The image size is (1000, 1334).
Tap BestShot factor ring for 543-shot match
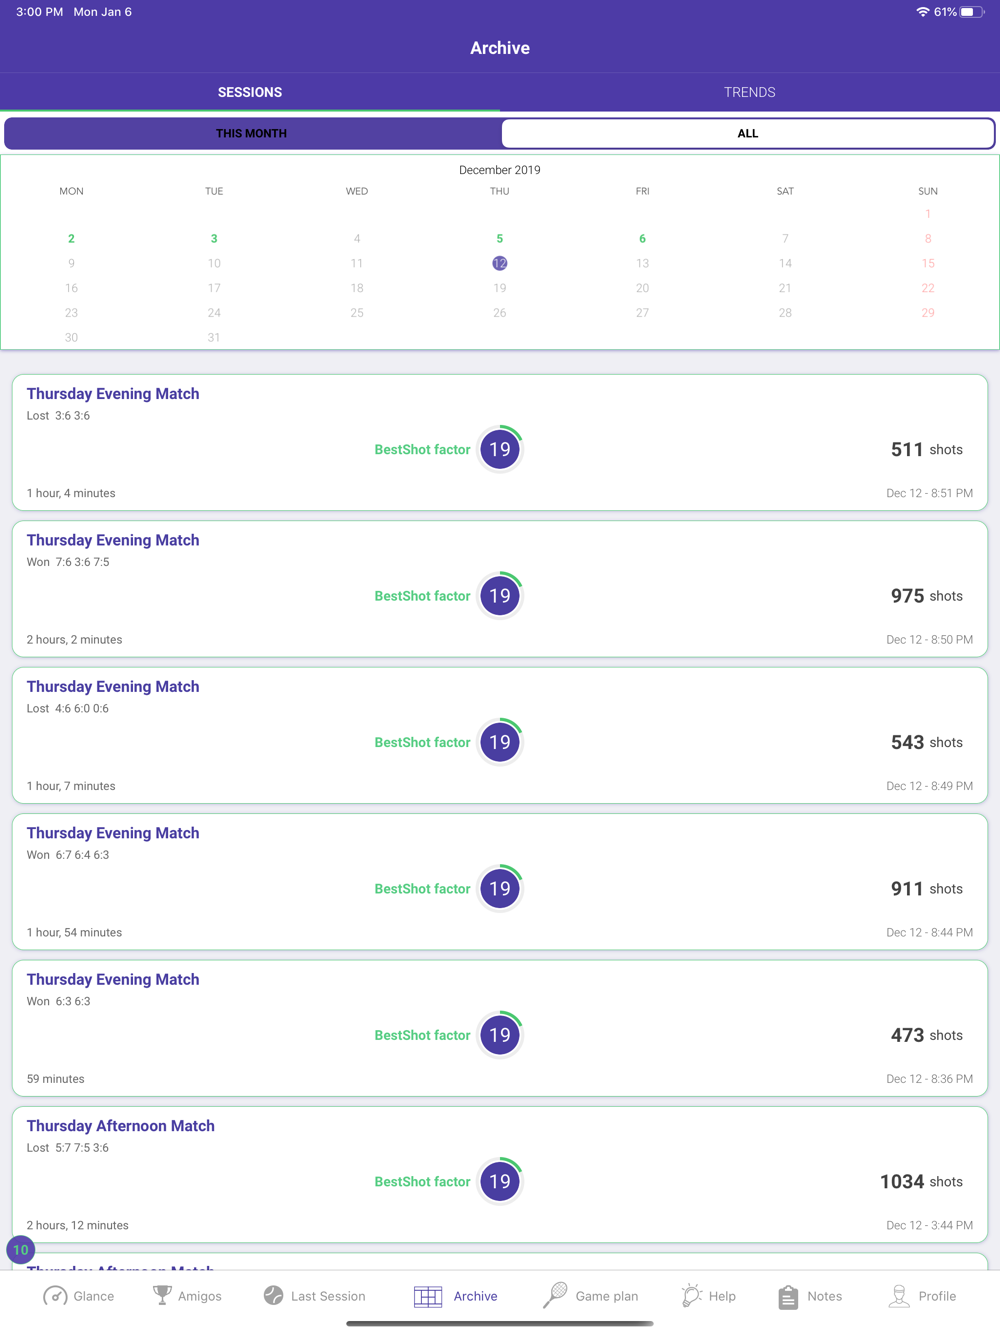point(500,742)
